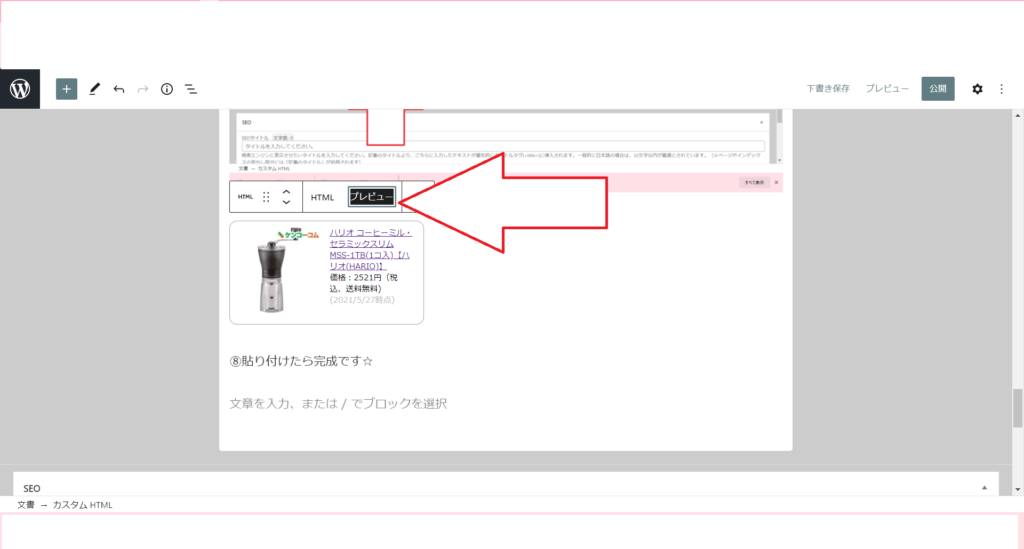1024x549 pixels.
Task: Undo the last change
Action: (x=118, y=89)
